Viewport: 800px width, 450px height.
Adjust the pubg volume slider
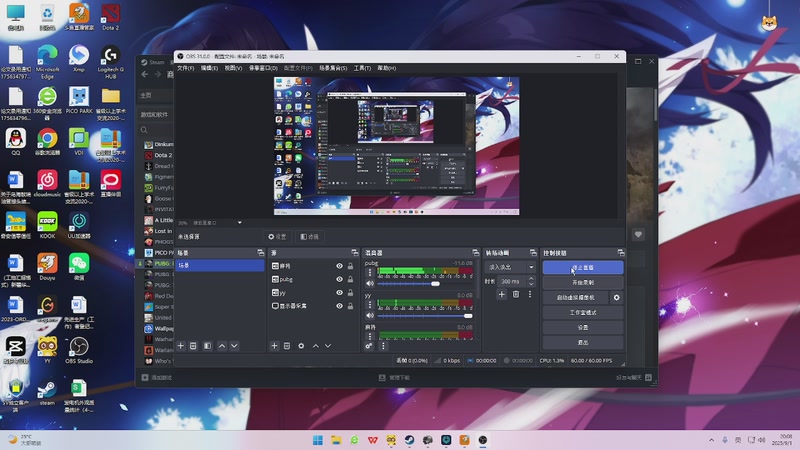point(435,284)
